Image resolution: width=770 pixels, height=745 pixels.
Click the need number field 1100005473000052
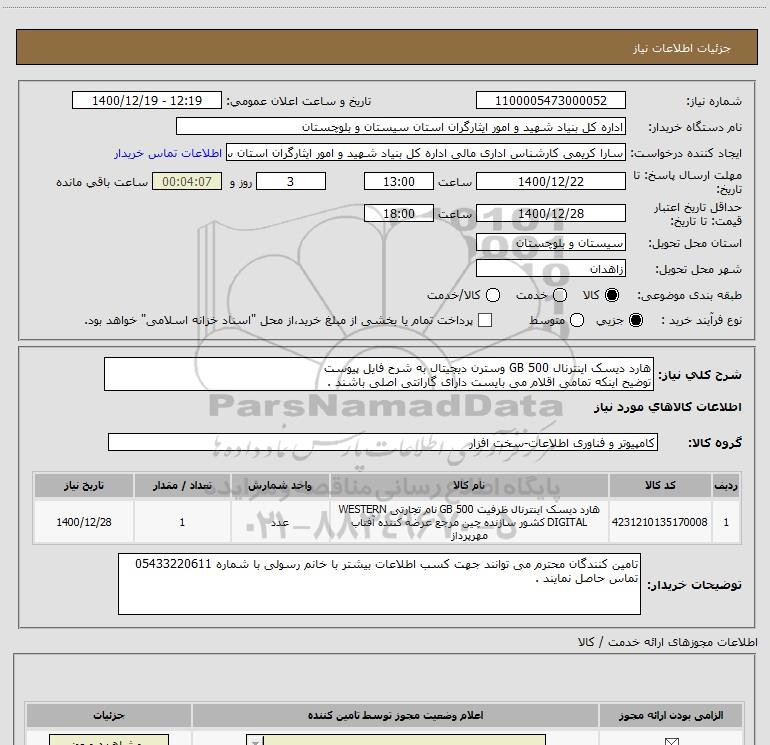click(x=550, y=100)
